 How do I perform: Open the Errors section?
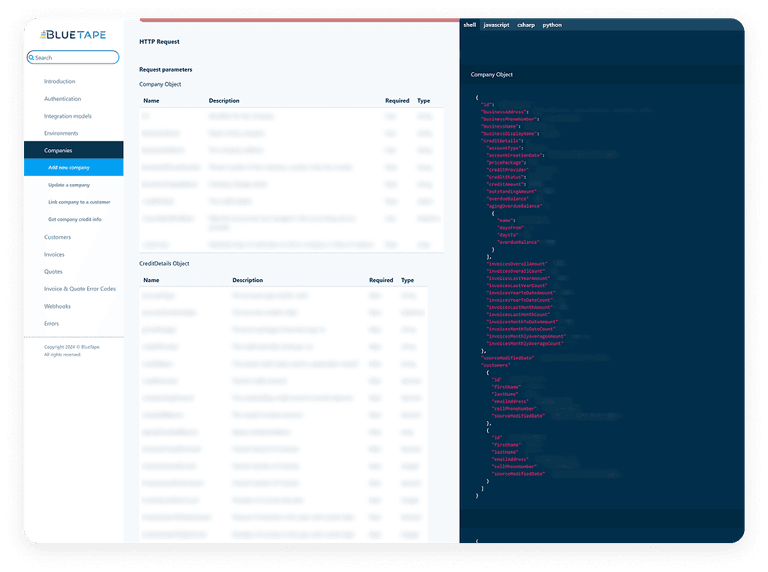[51, 324]
